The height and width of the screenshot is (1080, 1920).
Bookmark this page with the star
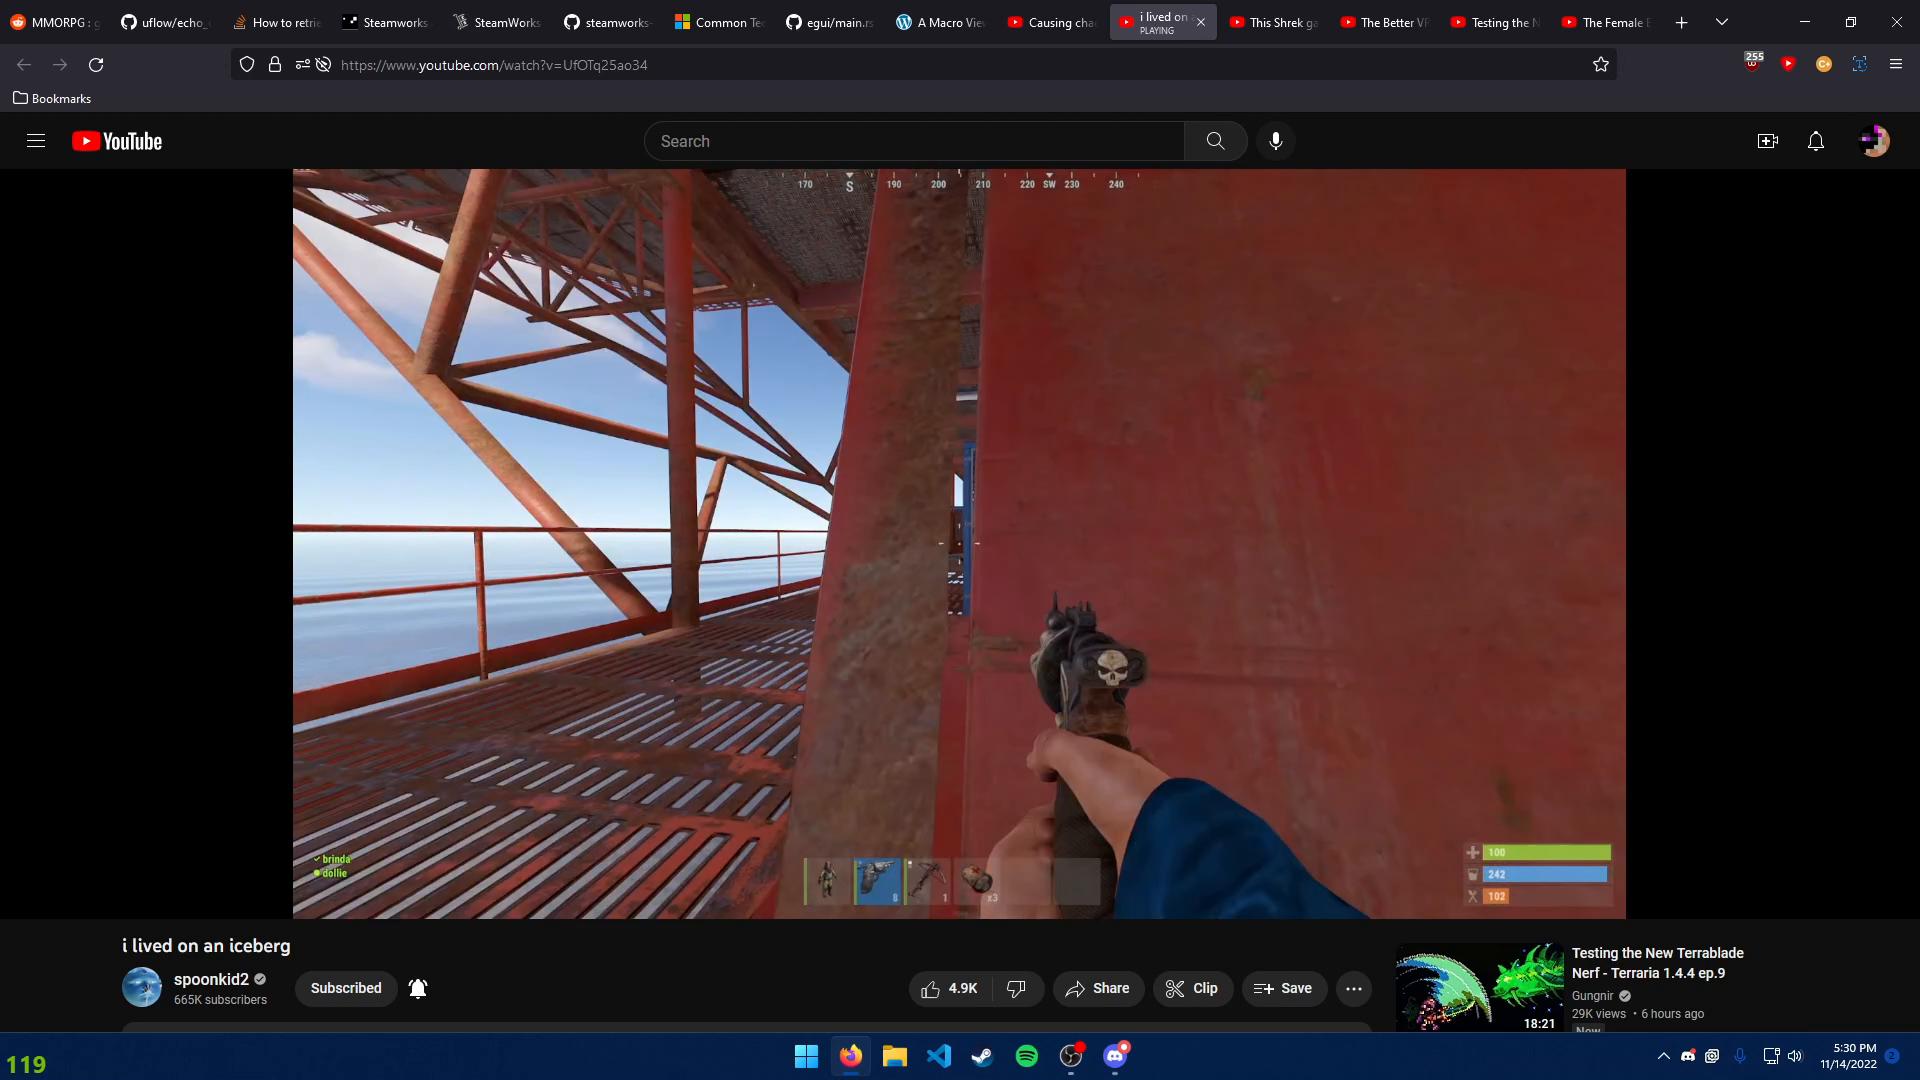[x=1601, y=65]
